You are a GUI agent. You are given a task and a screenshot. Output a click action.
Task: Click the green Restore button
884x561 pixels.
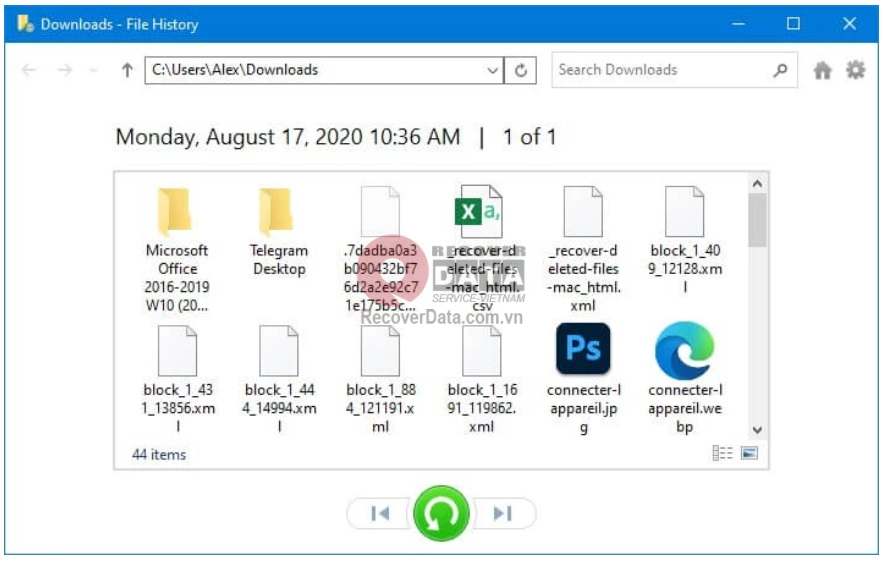click(441, 514)
